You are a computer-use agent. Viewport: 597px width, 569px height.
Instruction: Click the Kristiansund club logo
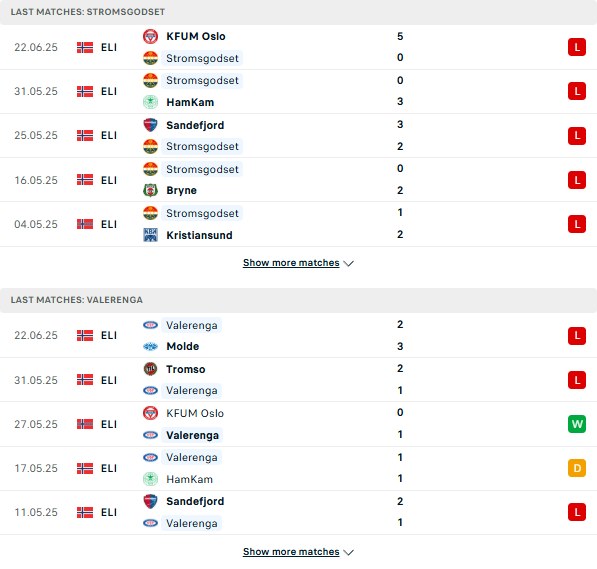(150, 235)
